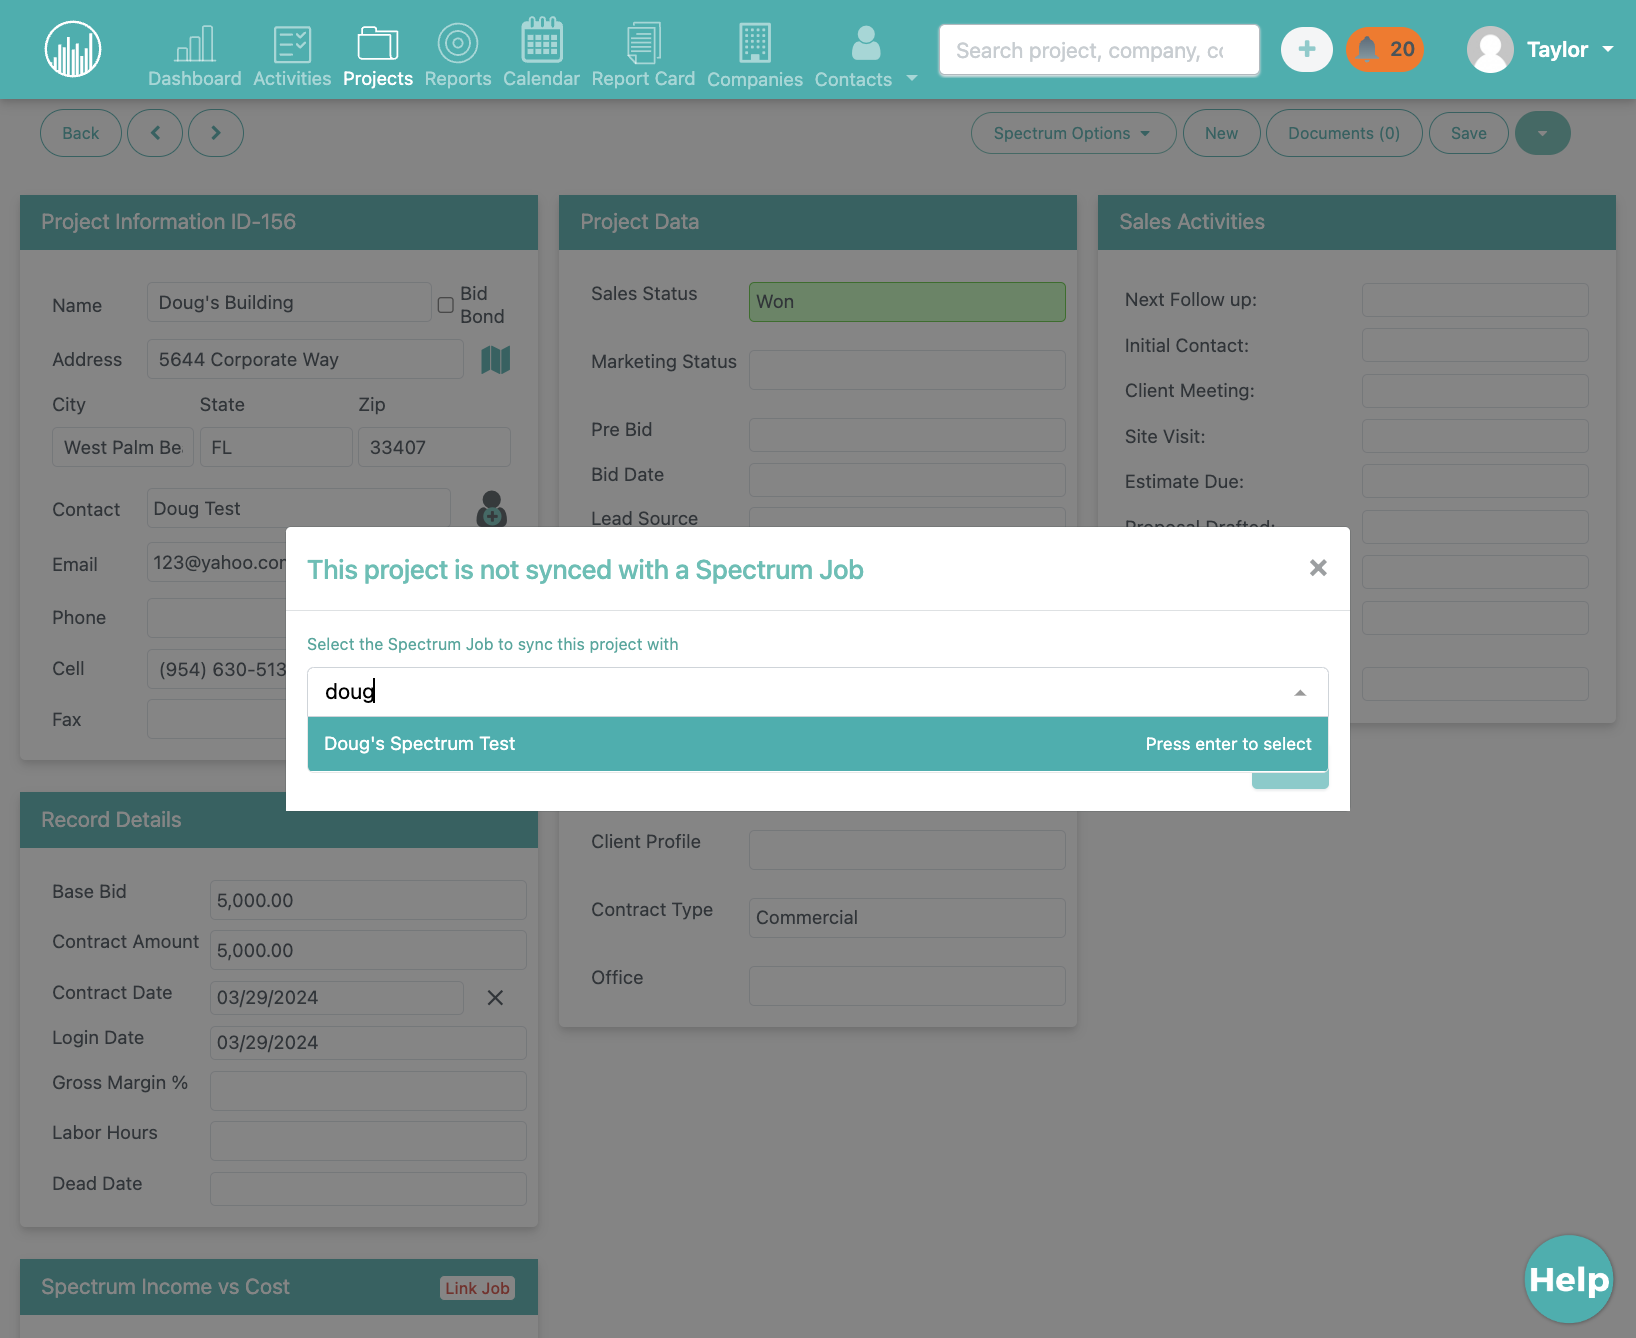1636x1338 pixels.
Task: Open the Help chat bubble
Action: [1569, 1280]
